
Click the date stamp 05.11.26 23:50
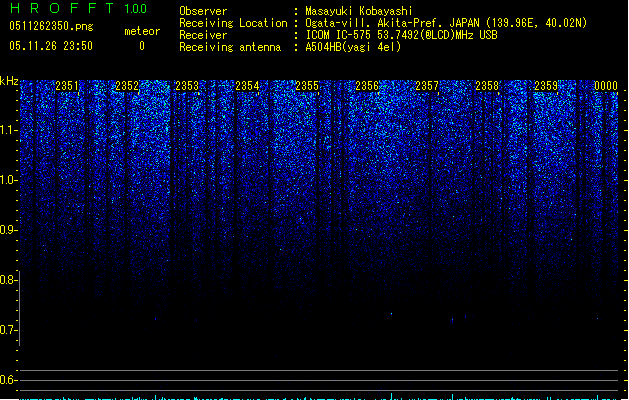(x=51, y=46)
